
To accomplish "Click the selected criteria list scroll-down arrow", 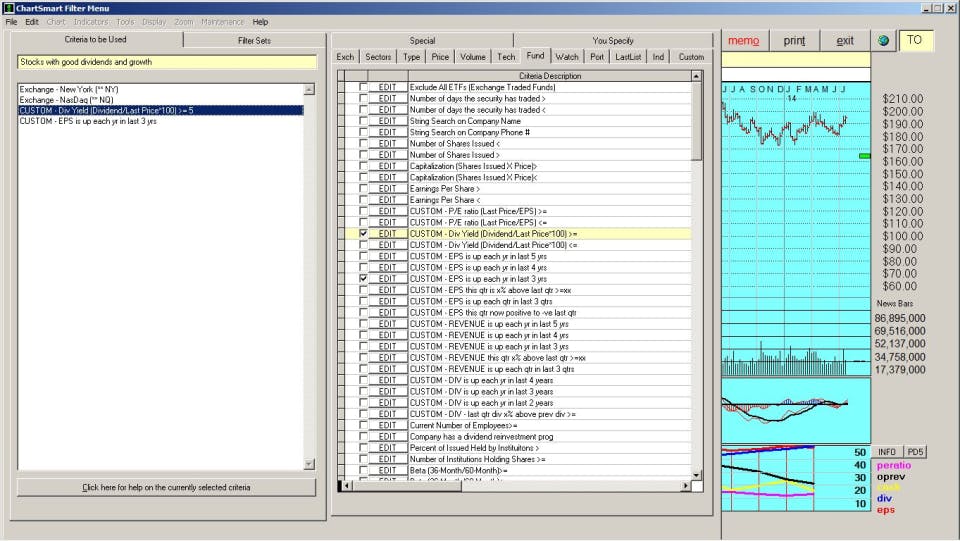I will [x=309, y=464].
